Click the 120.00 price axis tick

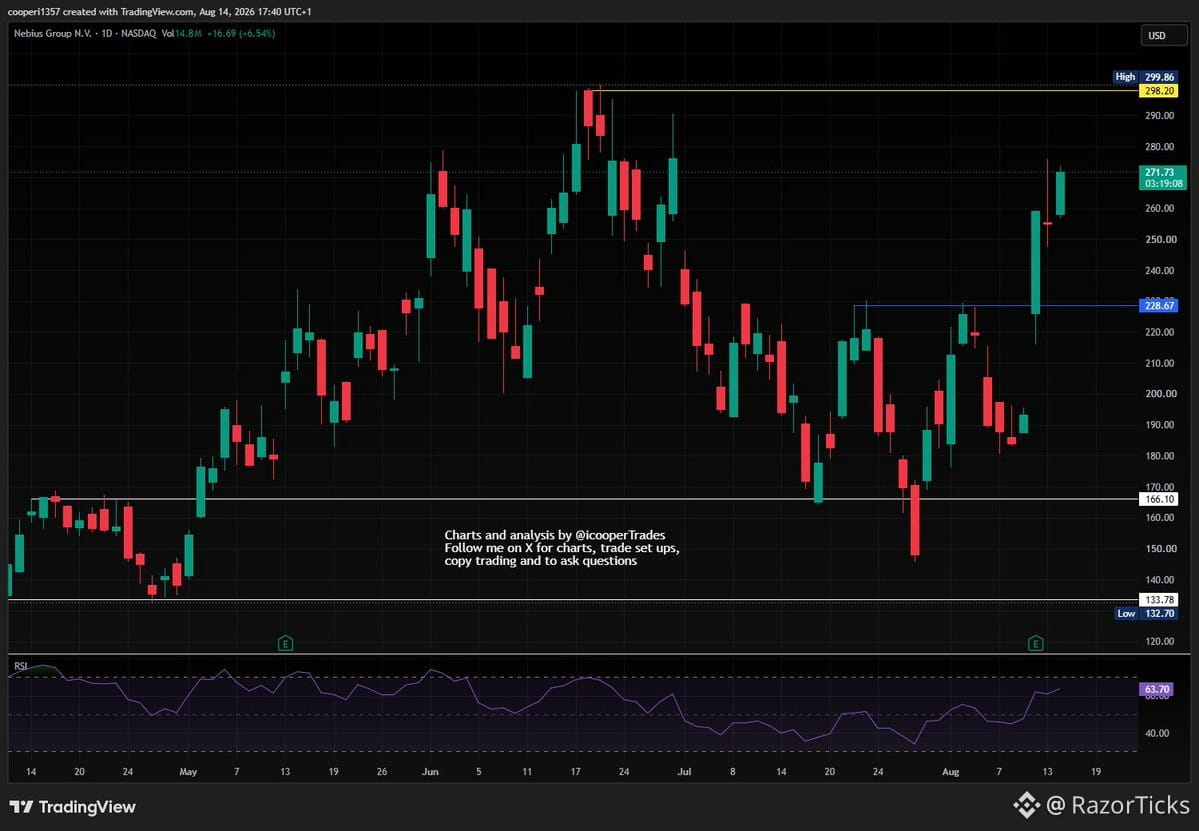tap(1159, 641)
